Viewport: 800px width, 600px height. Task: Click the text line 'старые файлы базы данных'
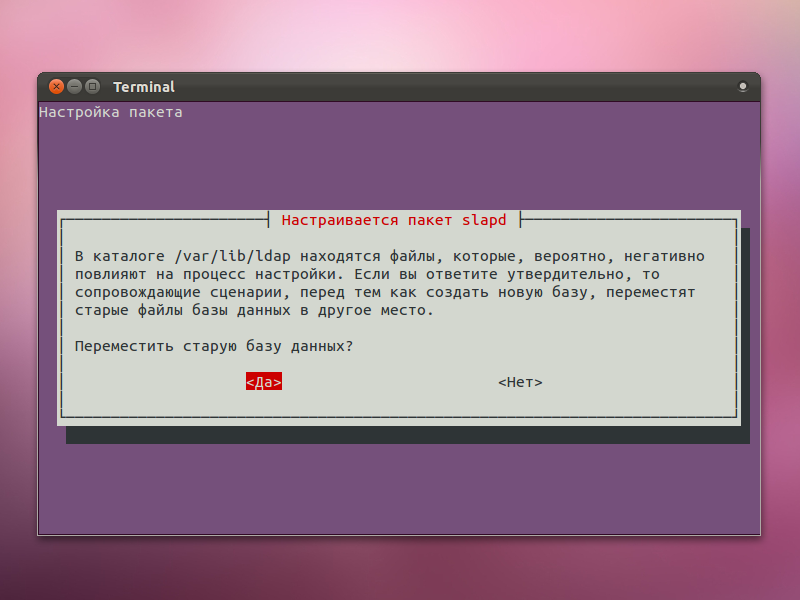[x=255, y=310]
